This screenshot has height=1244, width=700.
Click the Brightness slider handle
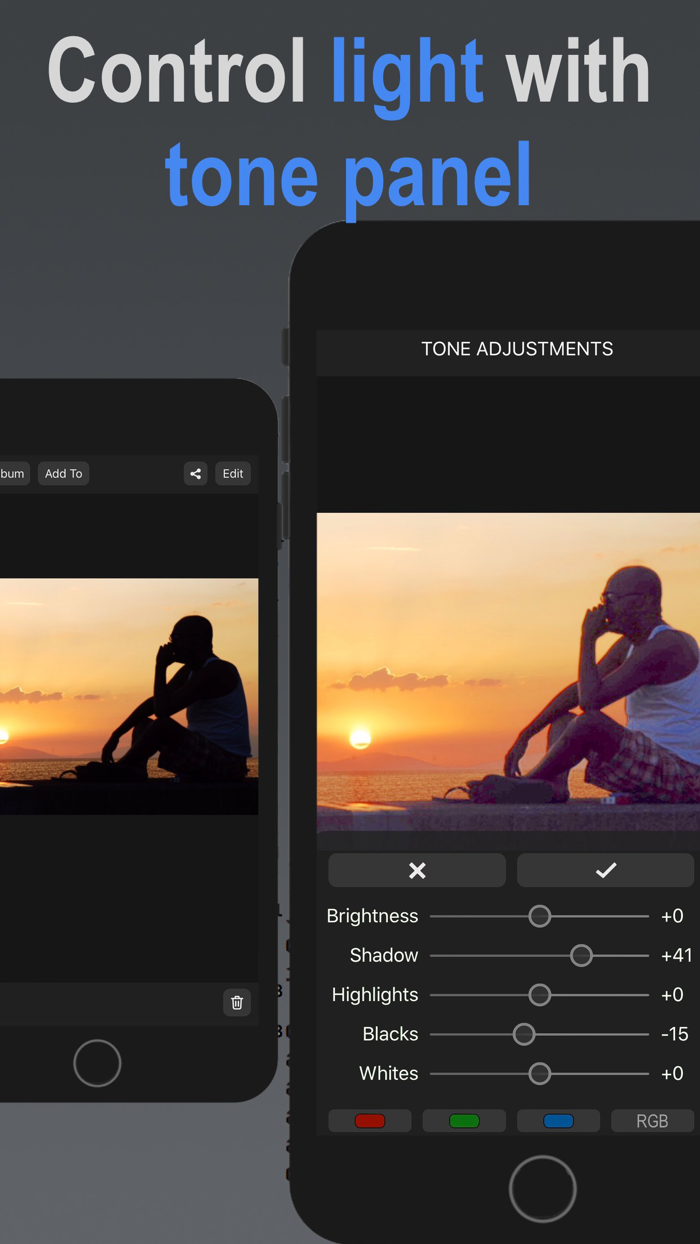pos(540,916)
